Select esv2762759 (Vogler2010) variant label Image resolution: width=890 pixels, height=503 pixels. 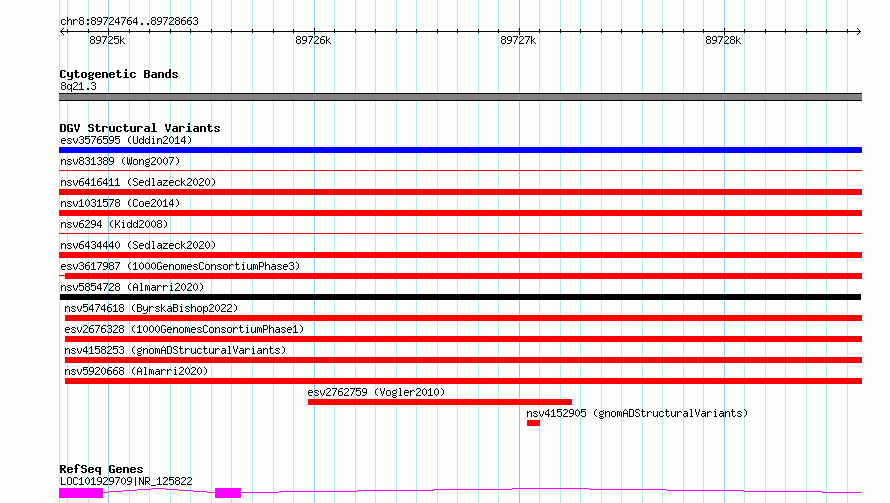[x=376, y=392]
